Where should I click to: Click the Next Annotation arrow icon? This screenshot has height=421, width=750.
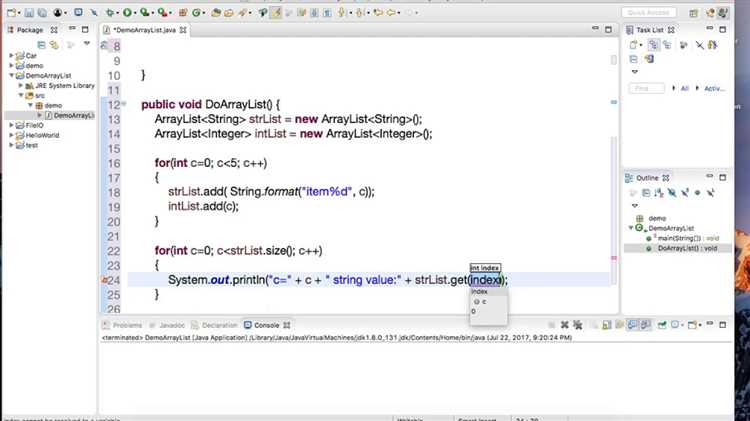pos(342,13)
